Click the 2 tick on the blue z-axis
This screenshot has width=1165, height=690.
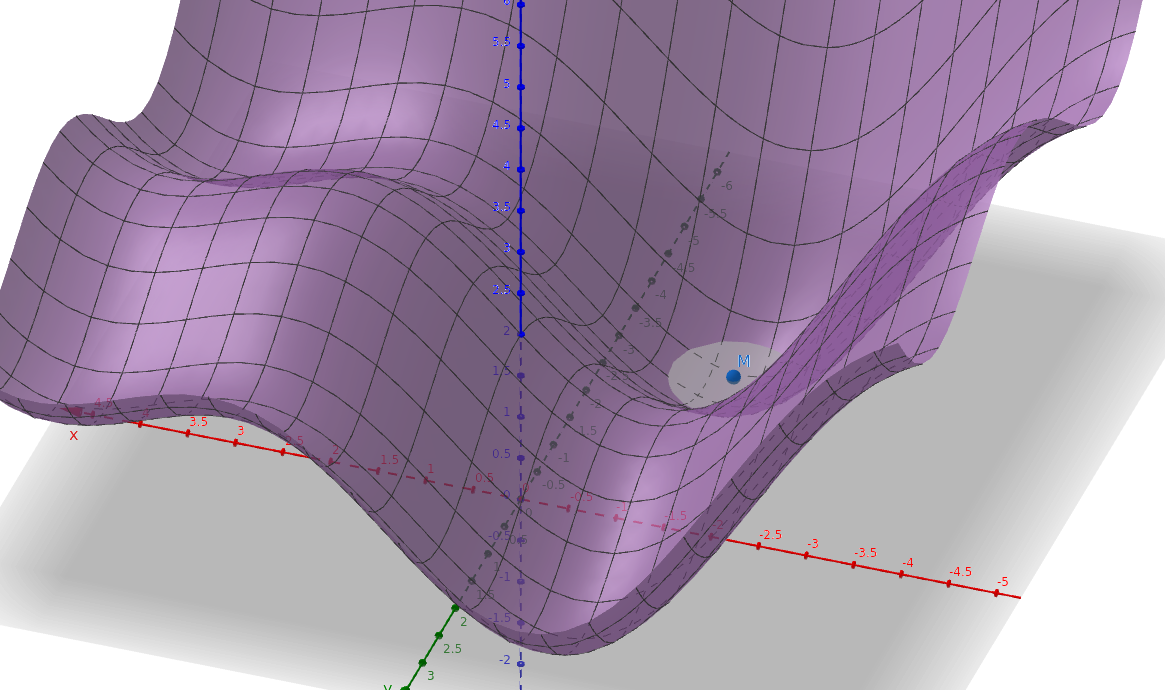521,334
